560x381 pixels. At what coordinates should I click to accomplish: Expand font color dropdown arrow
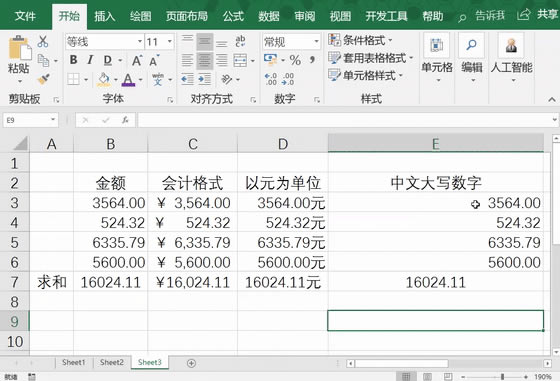coord(141,79)
